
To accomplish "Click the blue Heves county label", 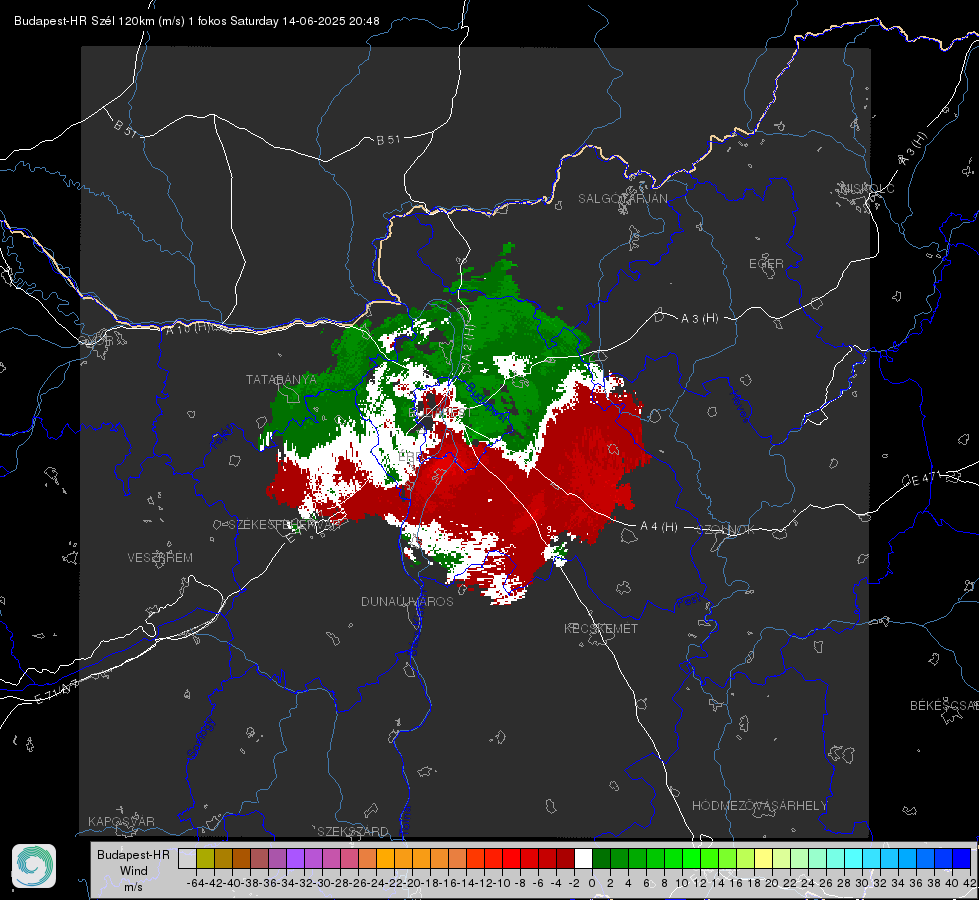I will tap(740, 407).
